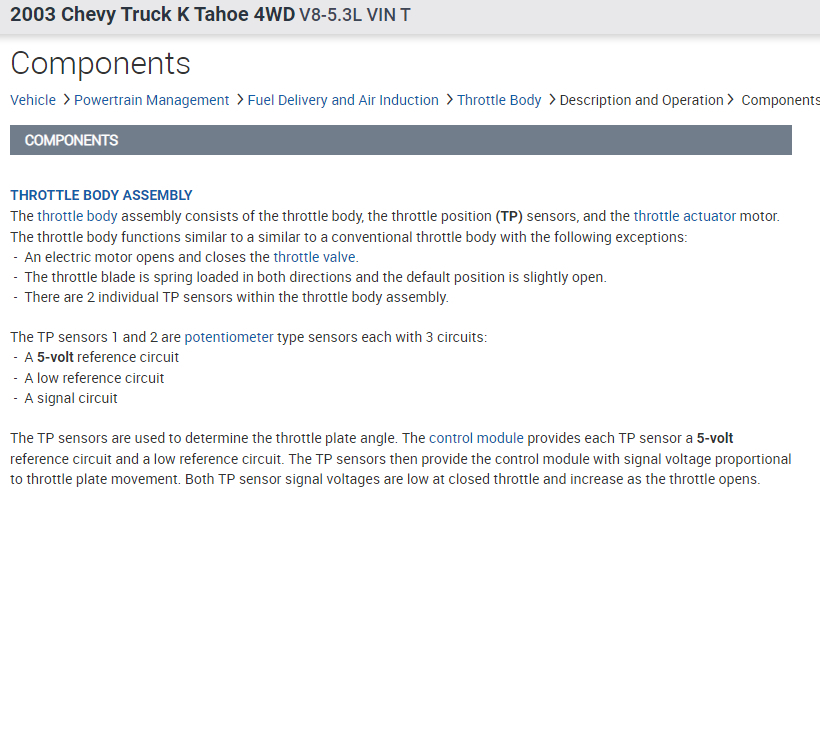Viewport: 820px width, 740px height.
Task: Click 'functions similar to a conventional throttle body' sentence
Action: point(349,237)
